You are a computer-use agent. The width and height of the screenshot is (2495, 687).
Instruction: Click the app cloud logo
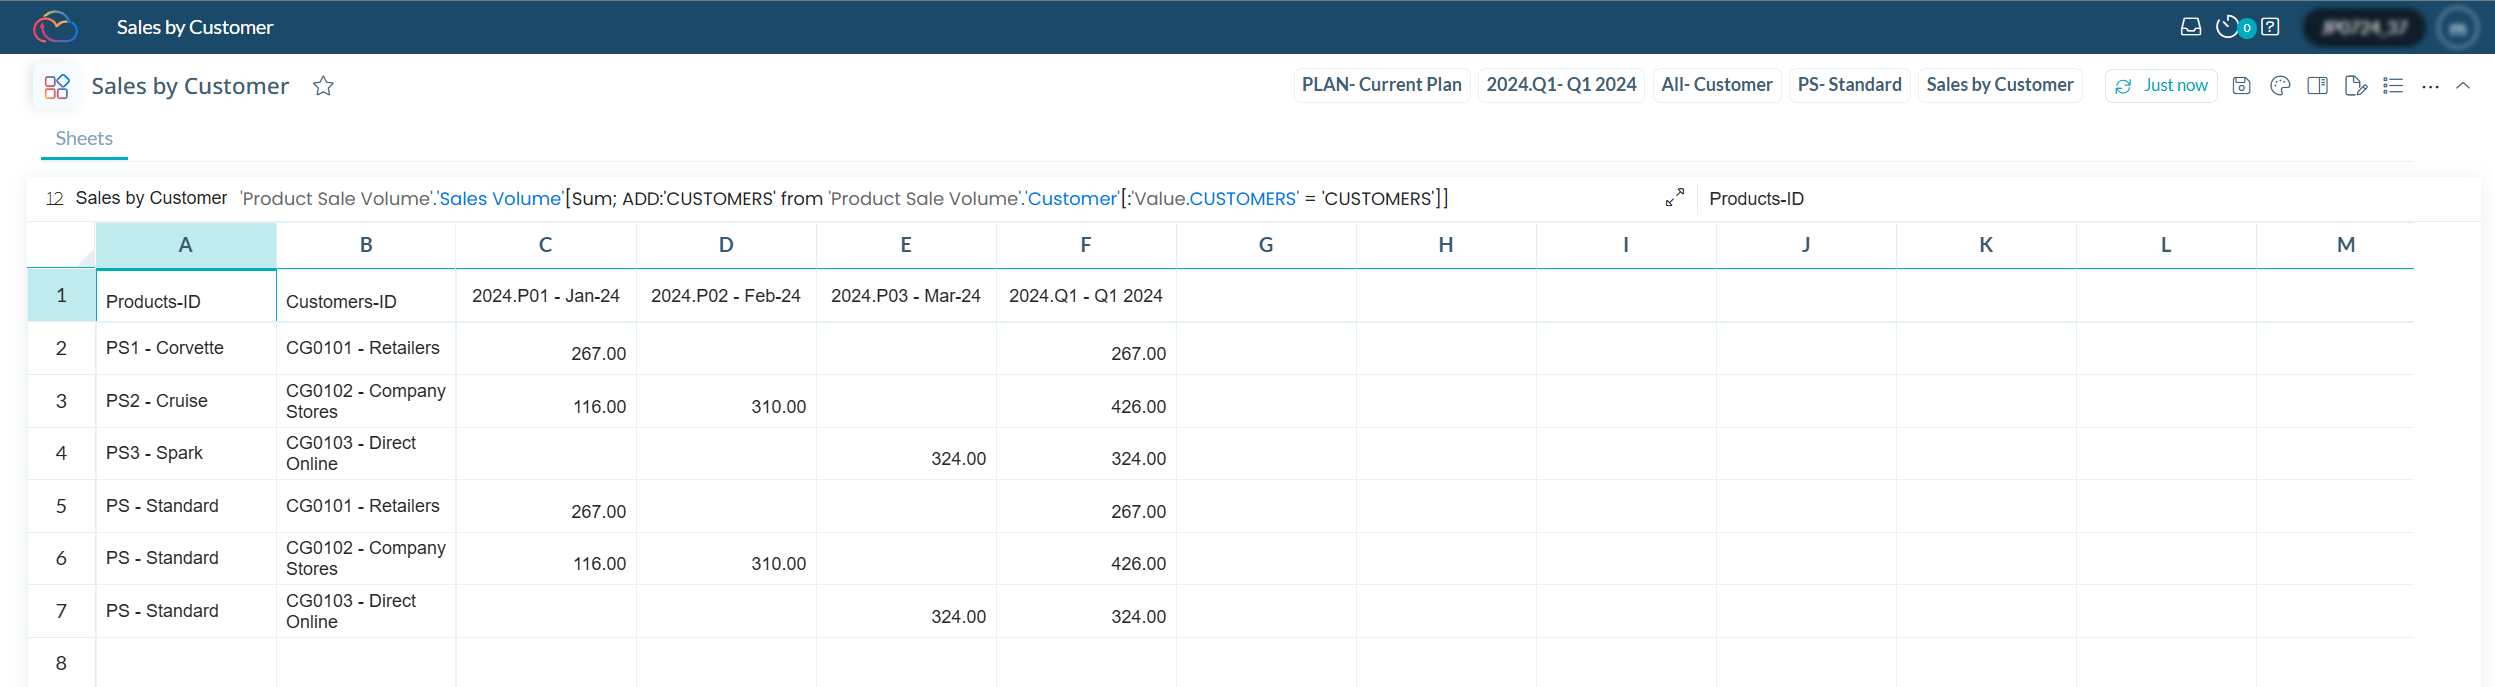pyautogui.click(x=55, y=27)
